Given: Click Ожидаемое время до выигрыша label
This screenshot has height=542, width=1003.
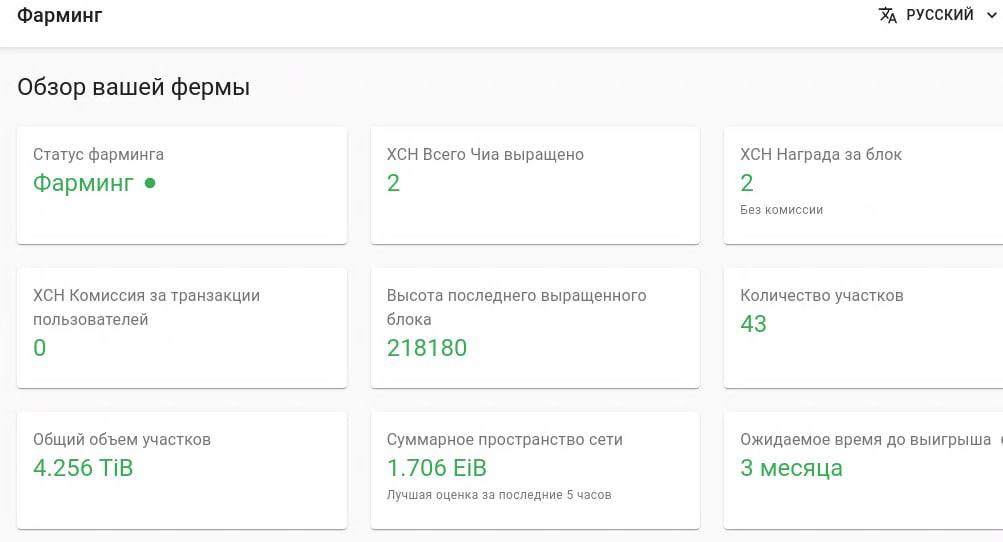Looking at the screenshot, I should pyautogui.click(x=865, y=440).
